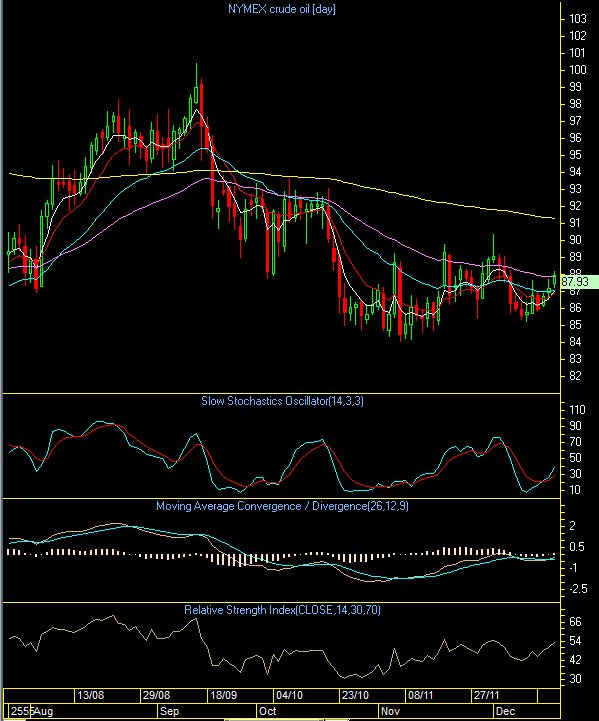Select the Relative Strength Index(CLOSE,14,30,70) label
This screenshot has height=721, width=599.
[x=282, y=610]
